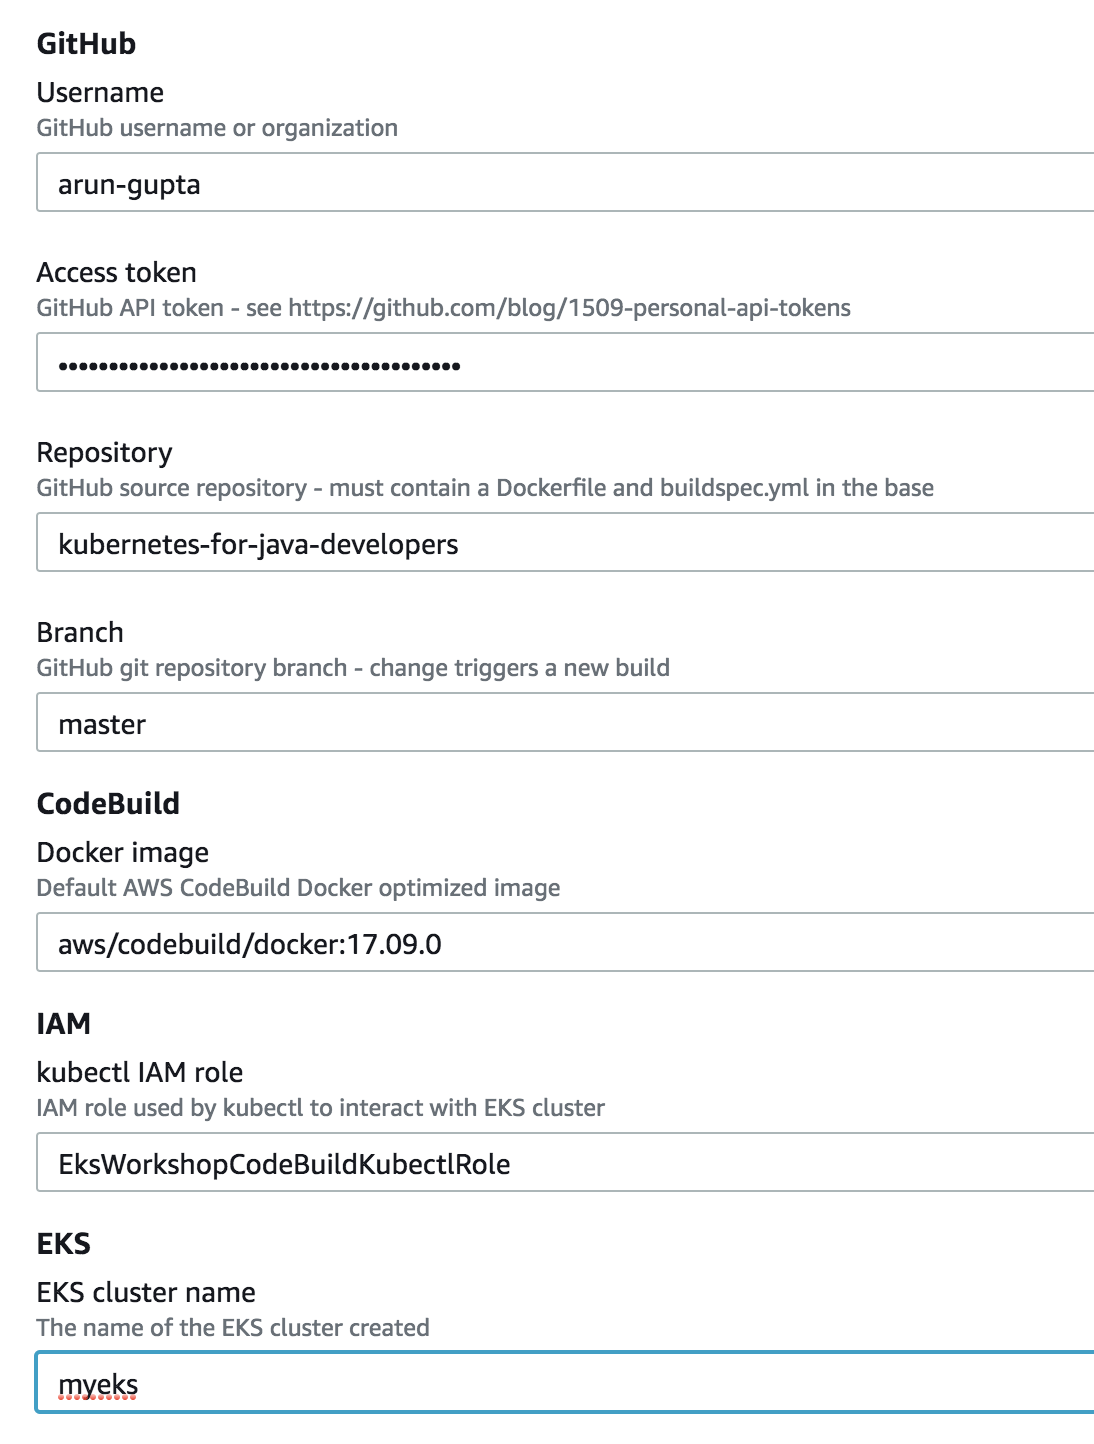Focus the masked Access token field
Screen dimensions: 1094x1444
[565, 363]
